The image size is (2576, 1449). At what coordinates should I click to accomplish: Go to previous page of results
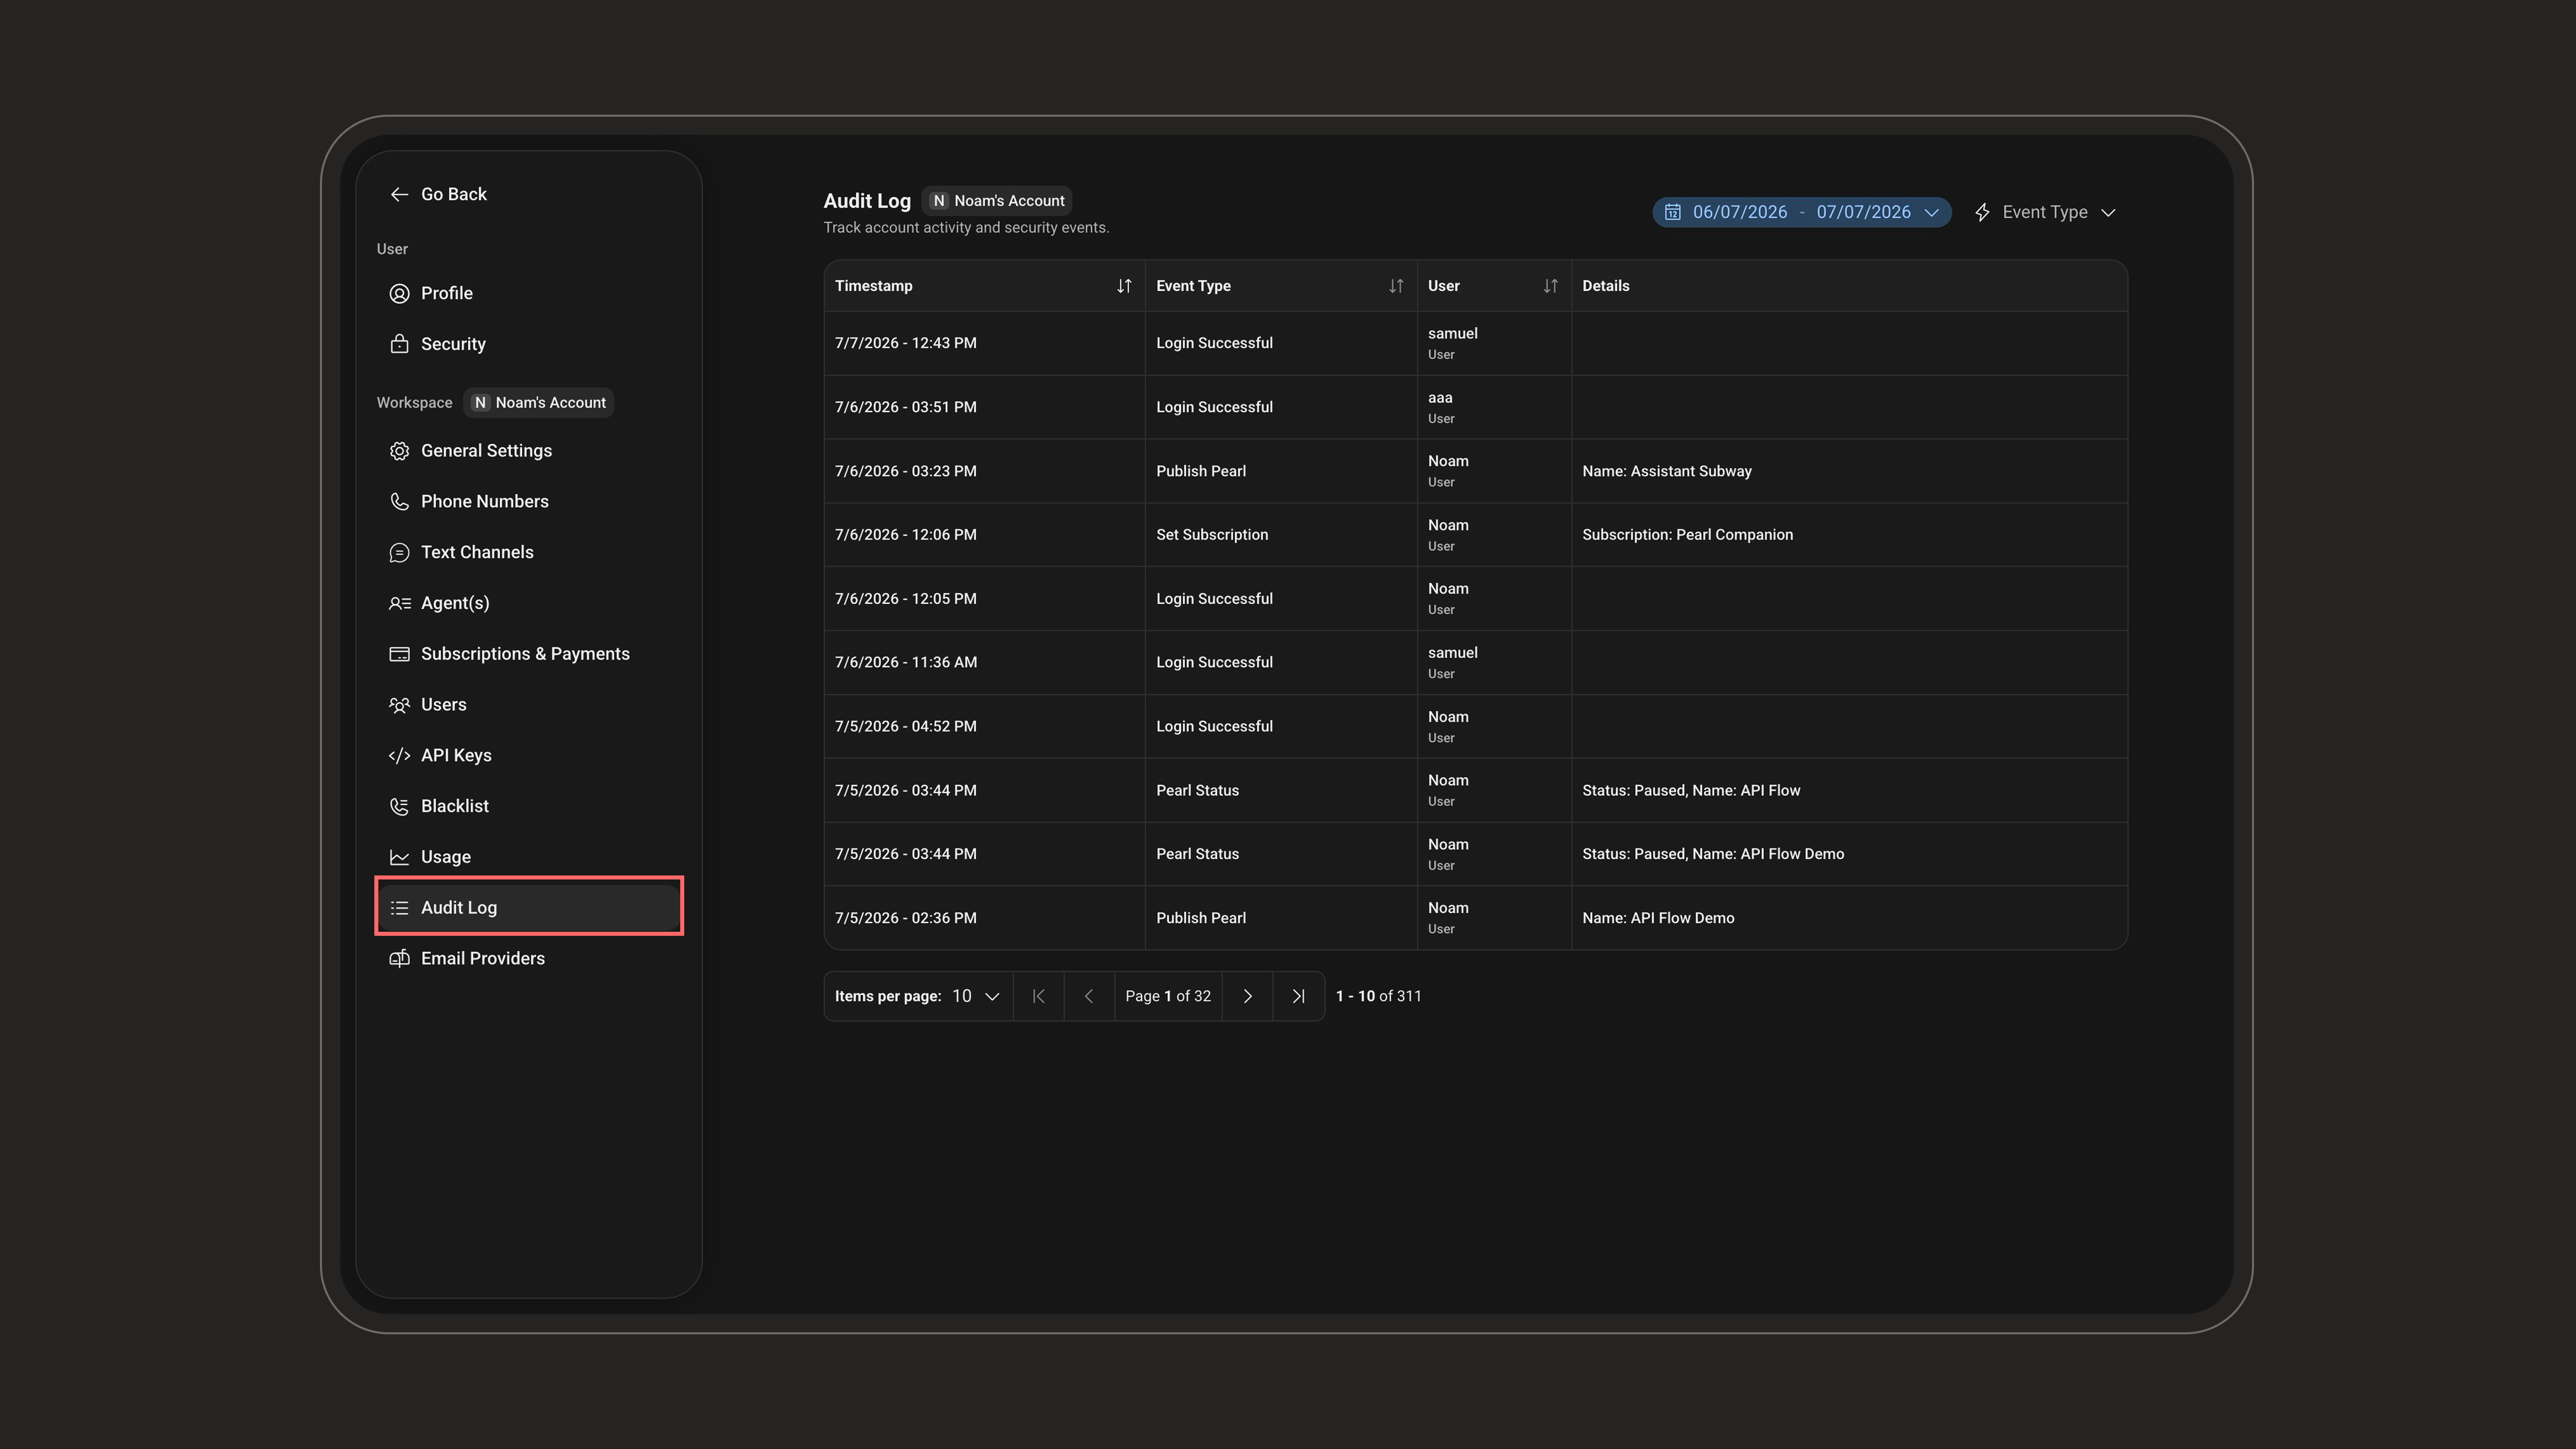1089,996
